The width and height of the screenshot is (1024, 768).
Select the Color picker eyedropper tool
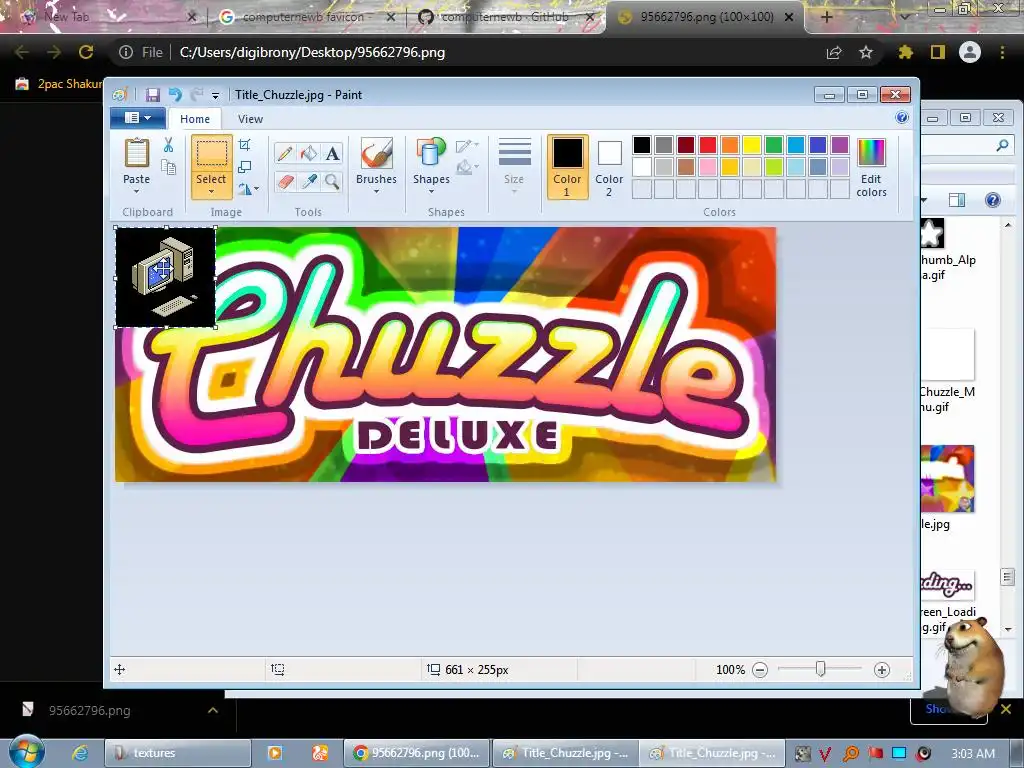click(x=308, y=181)
